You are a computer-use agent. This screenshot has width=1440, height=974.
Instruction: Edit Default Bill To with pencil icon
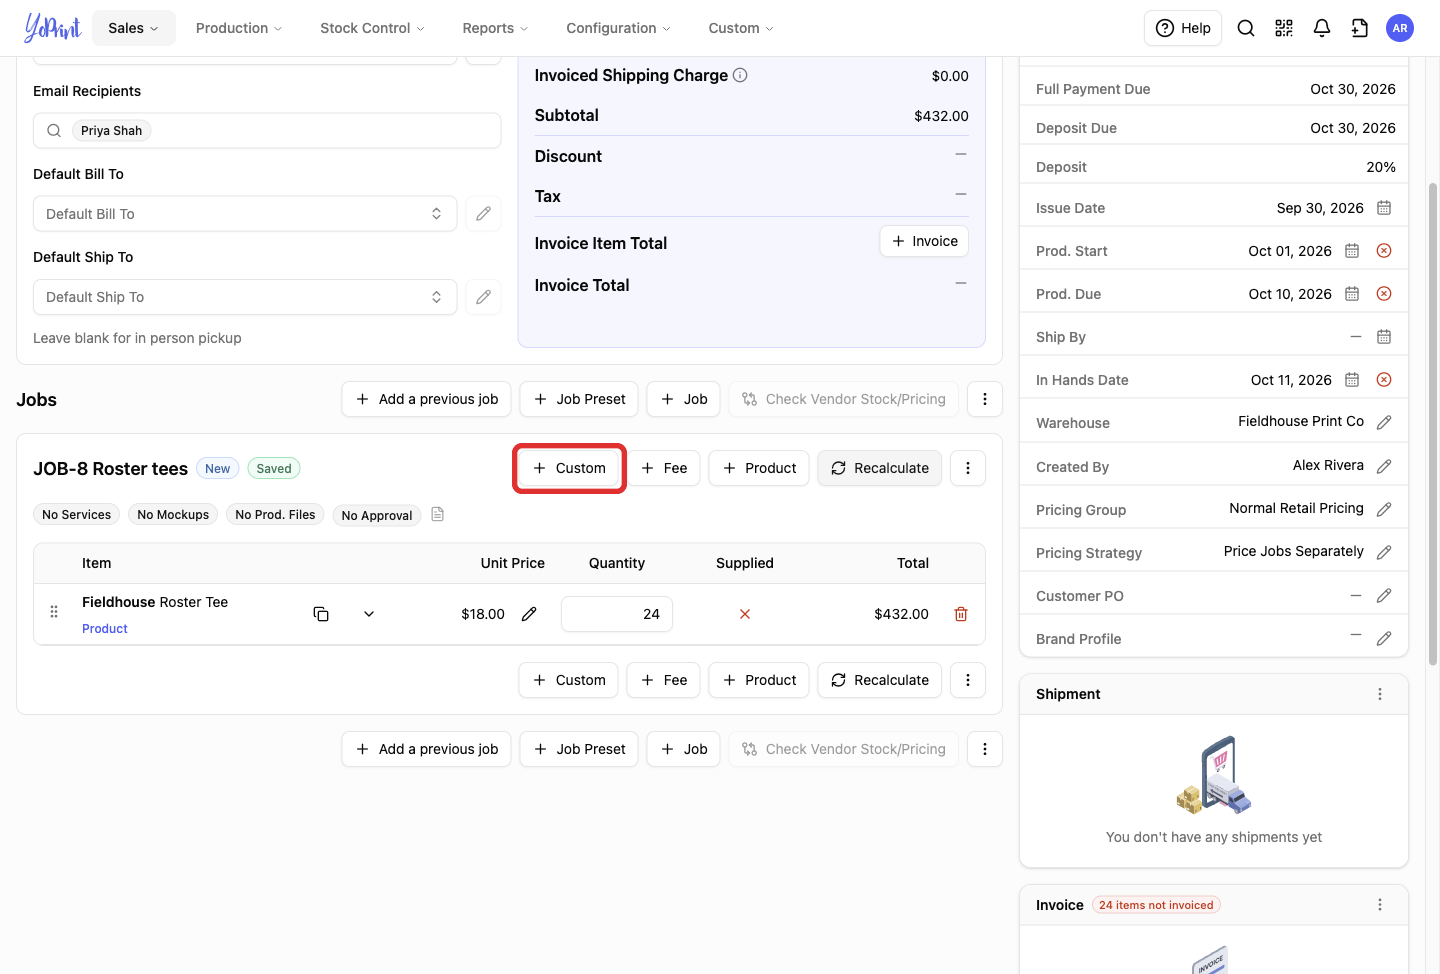[483, 214]
